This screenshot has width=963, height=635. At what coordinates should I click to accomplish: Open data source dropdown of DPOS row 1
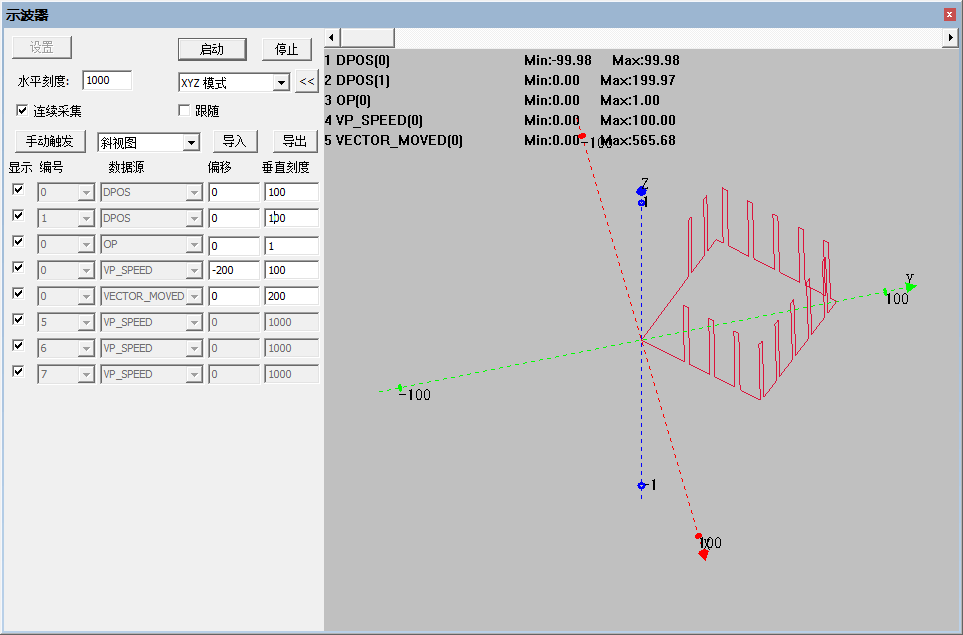194,218
